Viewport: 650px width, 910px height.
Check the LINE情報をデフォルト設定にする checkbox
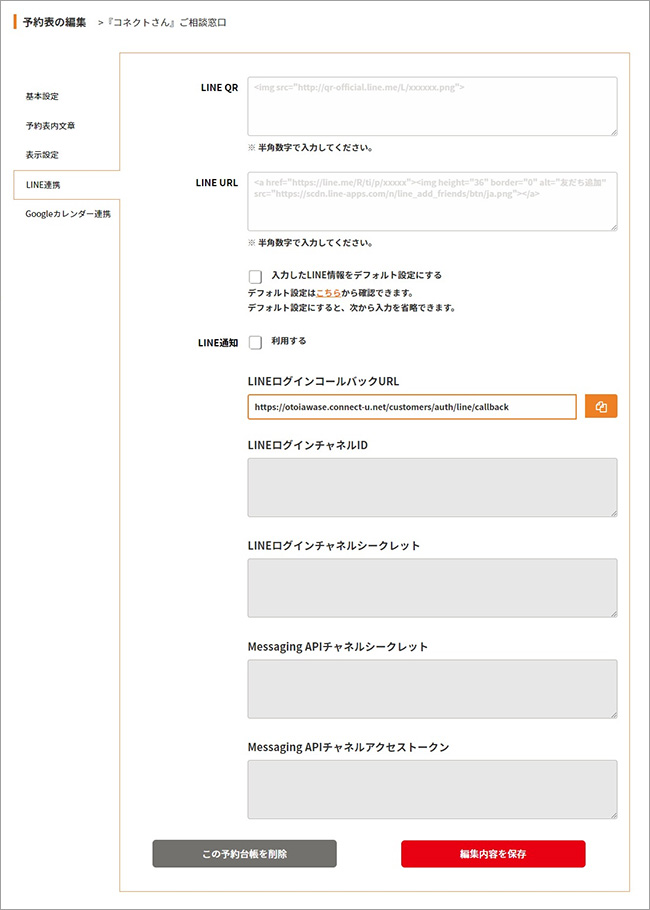(x=255, y=276)
